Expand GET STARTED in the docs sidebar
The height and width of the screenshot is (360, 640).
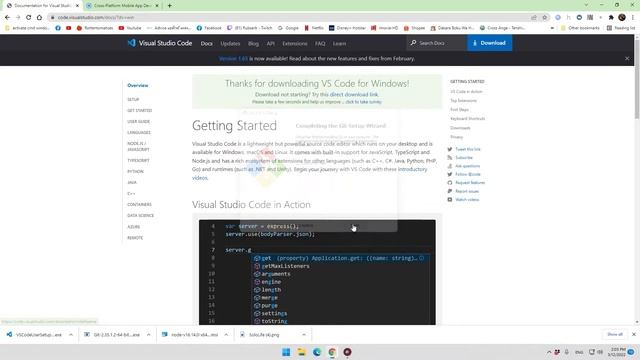point(140,110)
